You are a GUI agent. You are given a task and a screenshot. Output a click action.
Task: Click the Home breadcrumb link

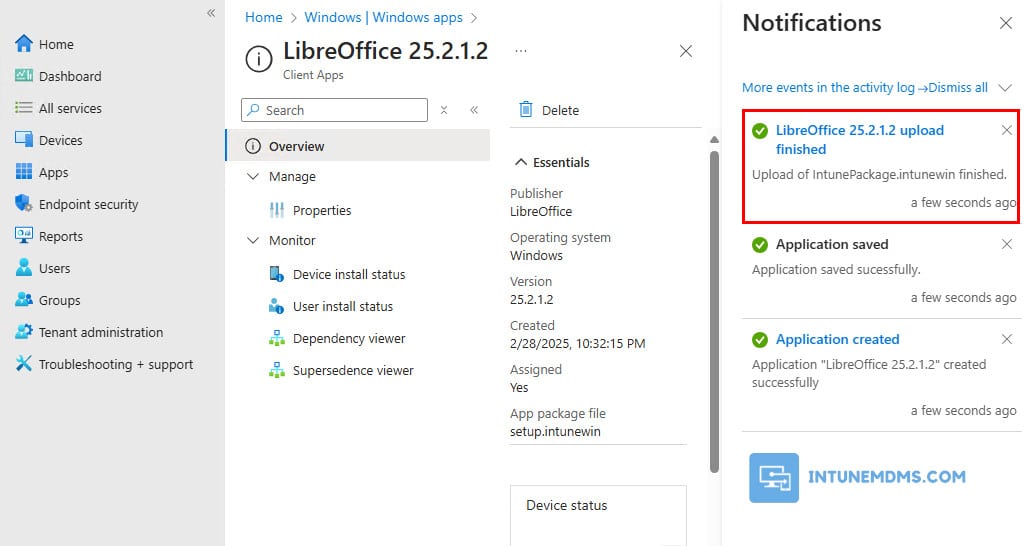click(x=264, y=17)
